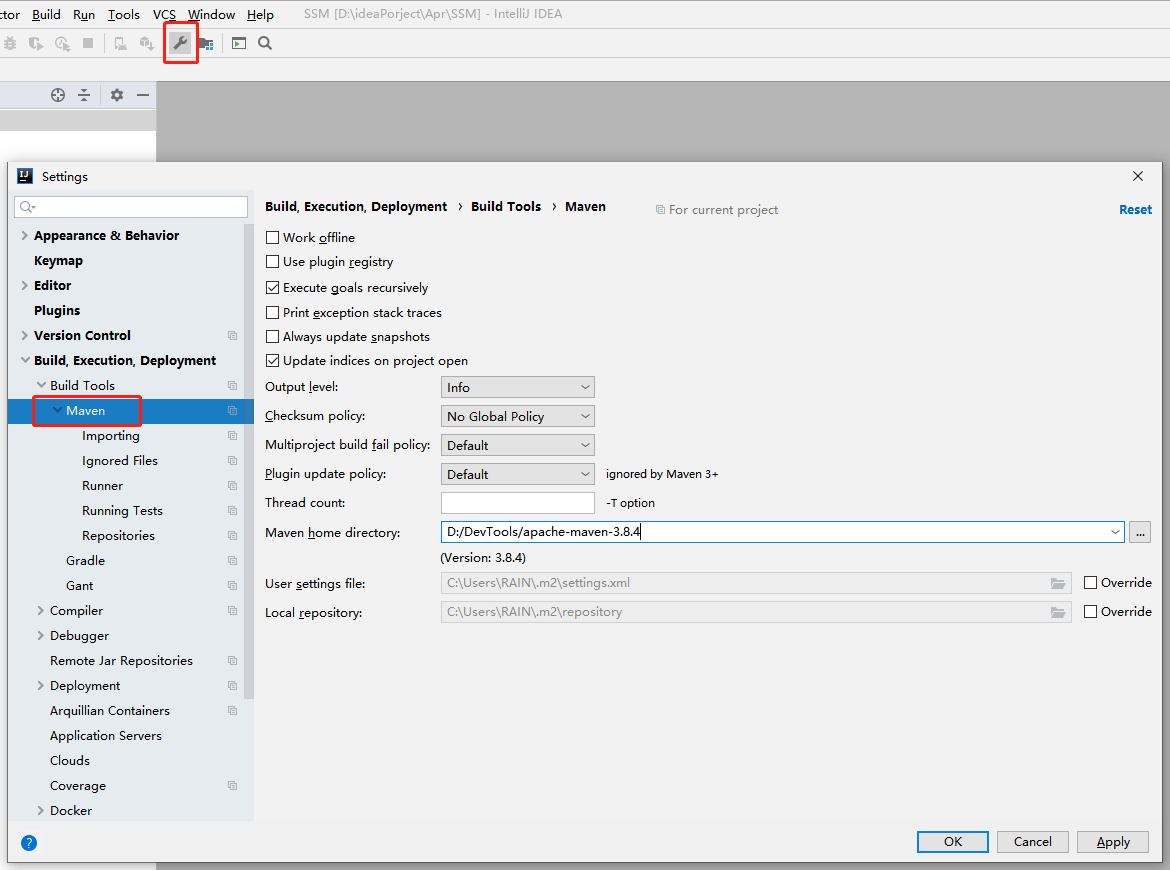Collapse Build, Execution, Deployment node
Viewport: 1170px width, 870px height.
tap(25, 360)
